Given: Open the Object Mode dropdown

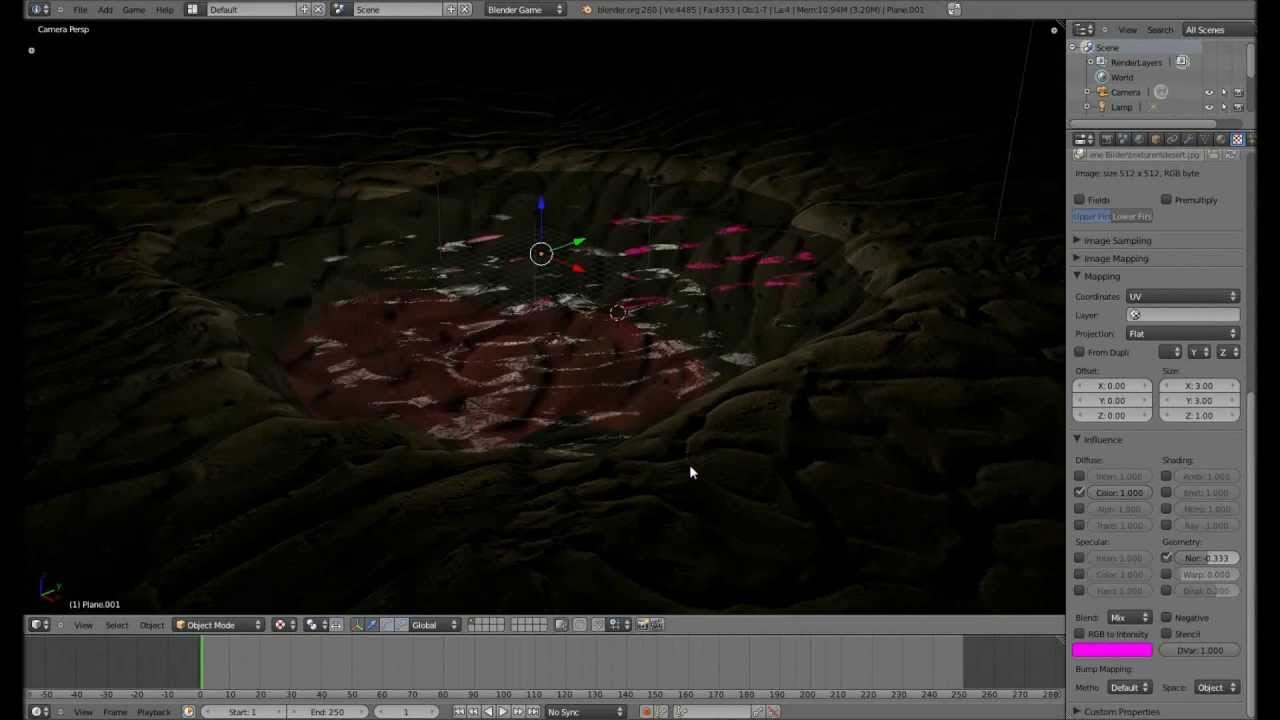Looking at the screenshot, I should (218, 625).
